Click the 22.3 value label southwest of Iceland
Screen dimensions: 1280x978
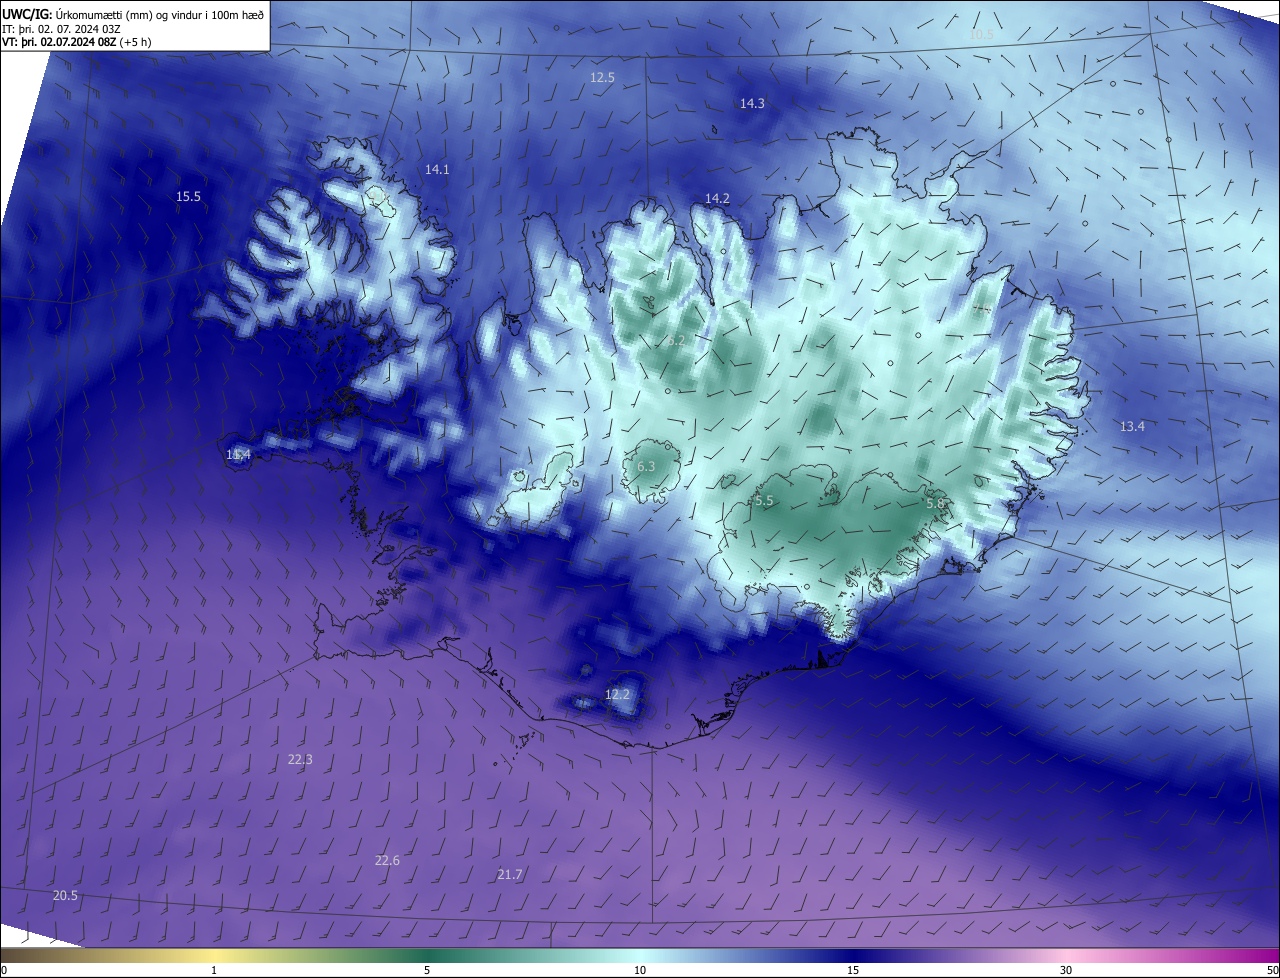point(300,759)
